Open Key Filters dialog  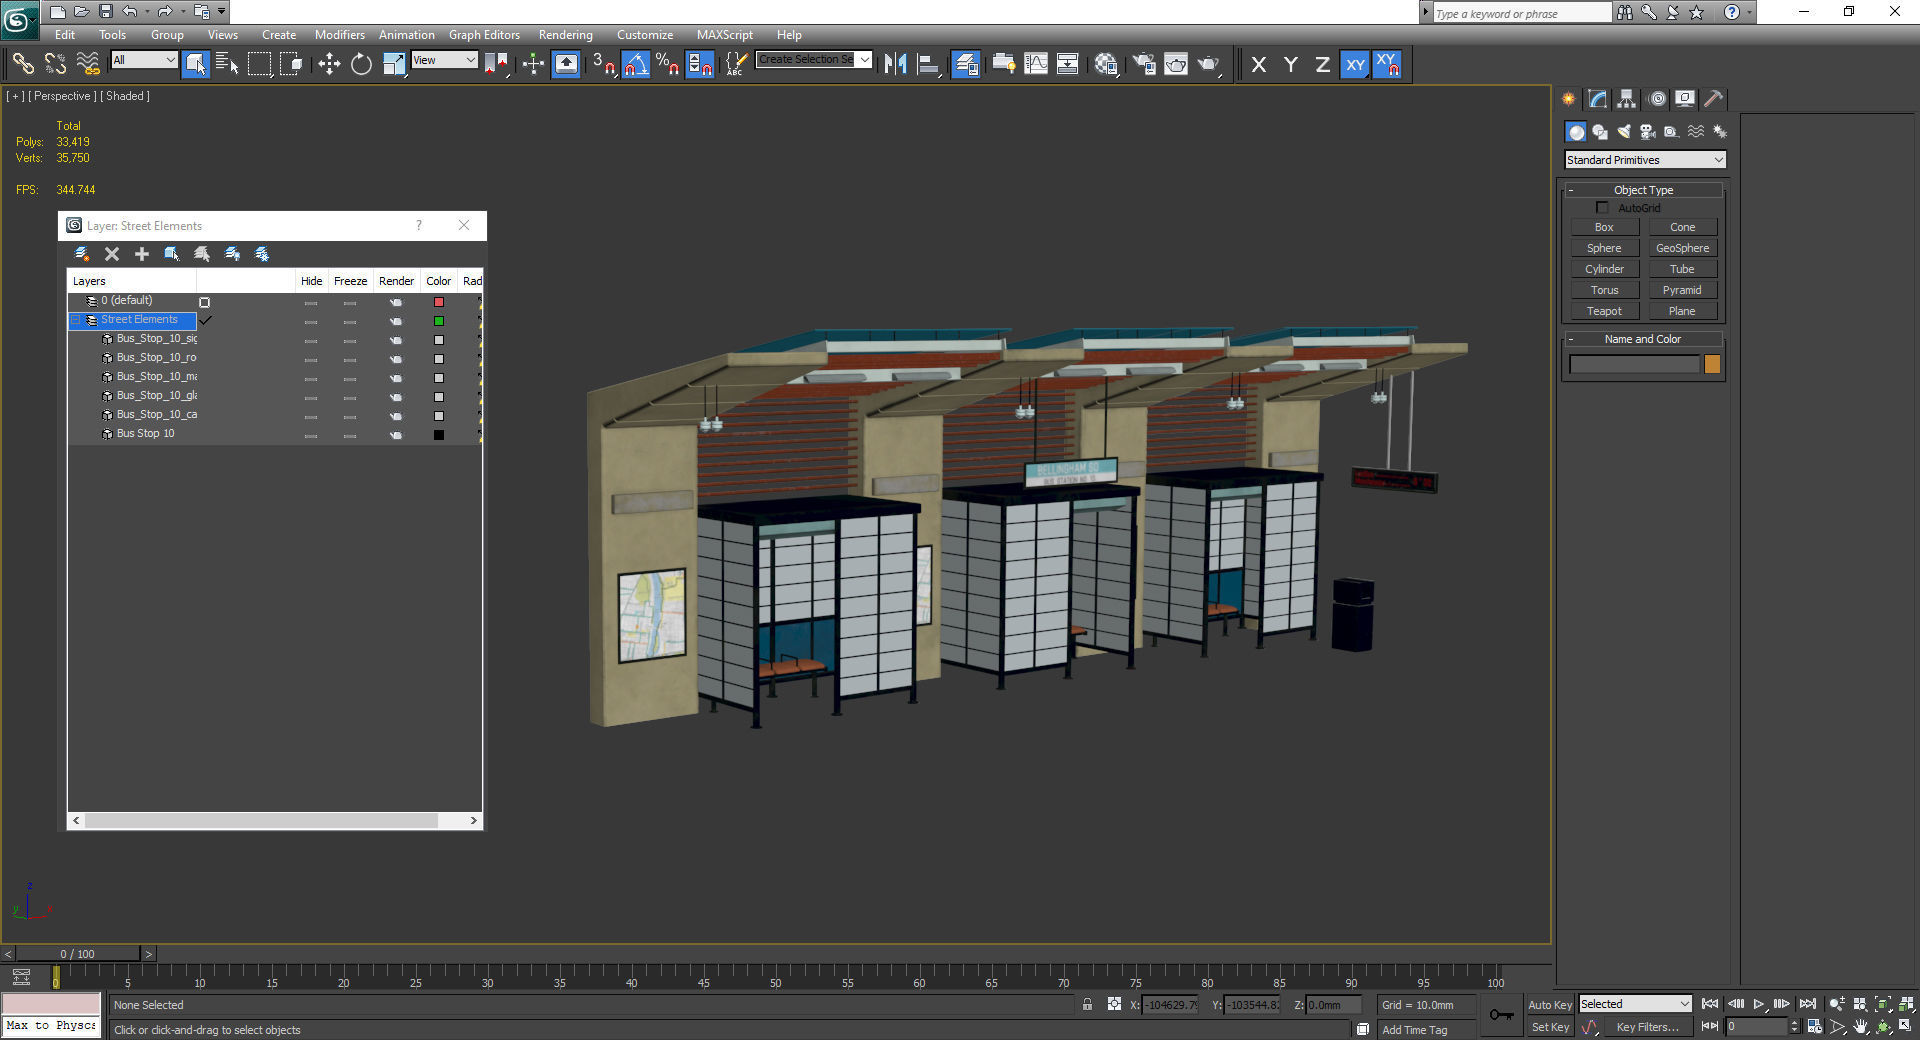point(1647,1027)
